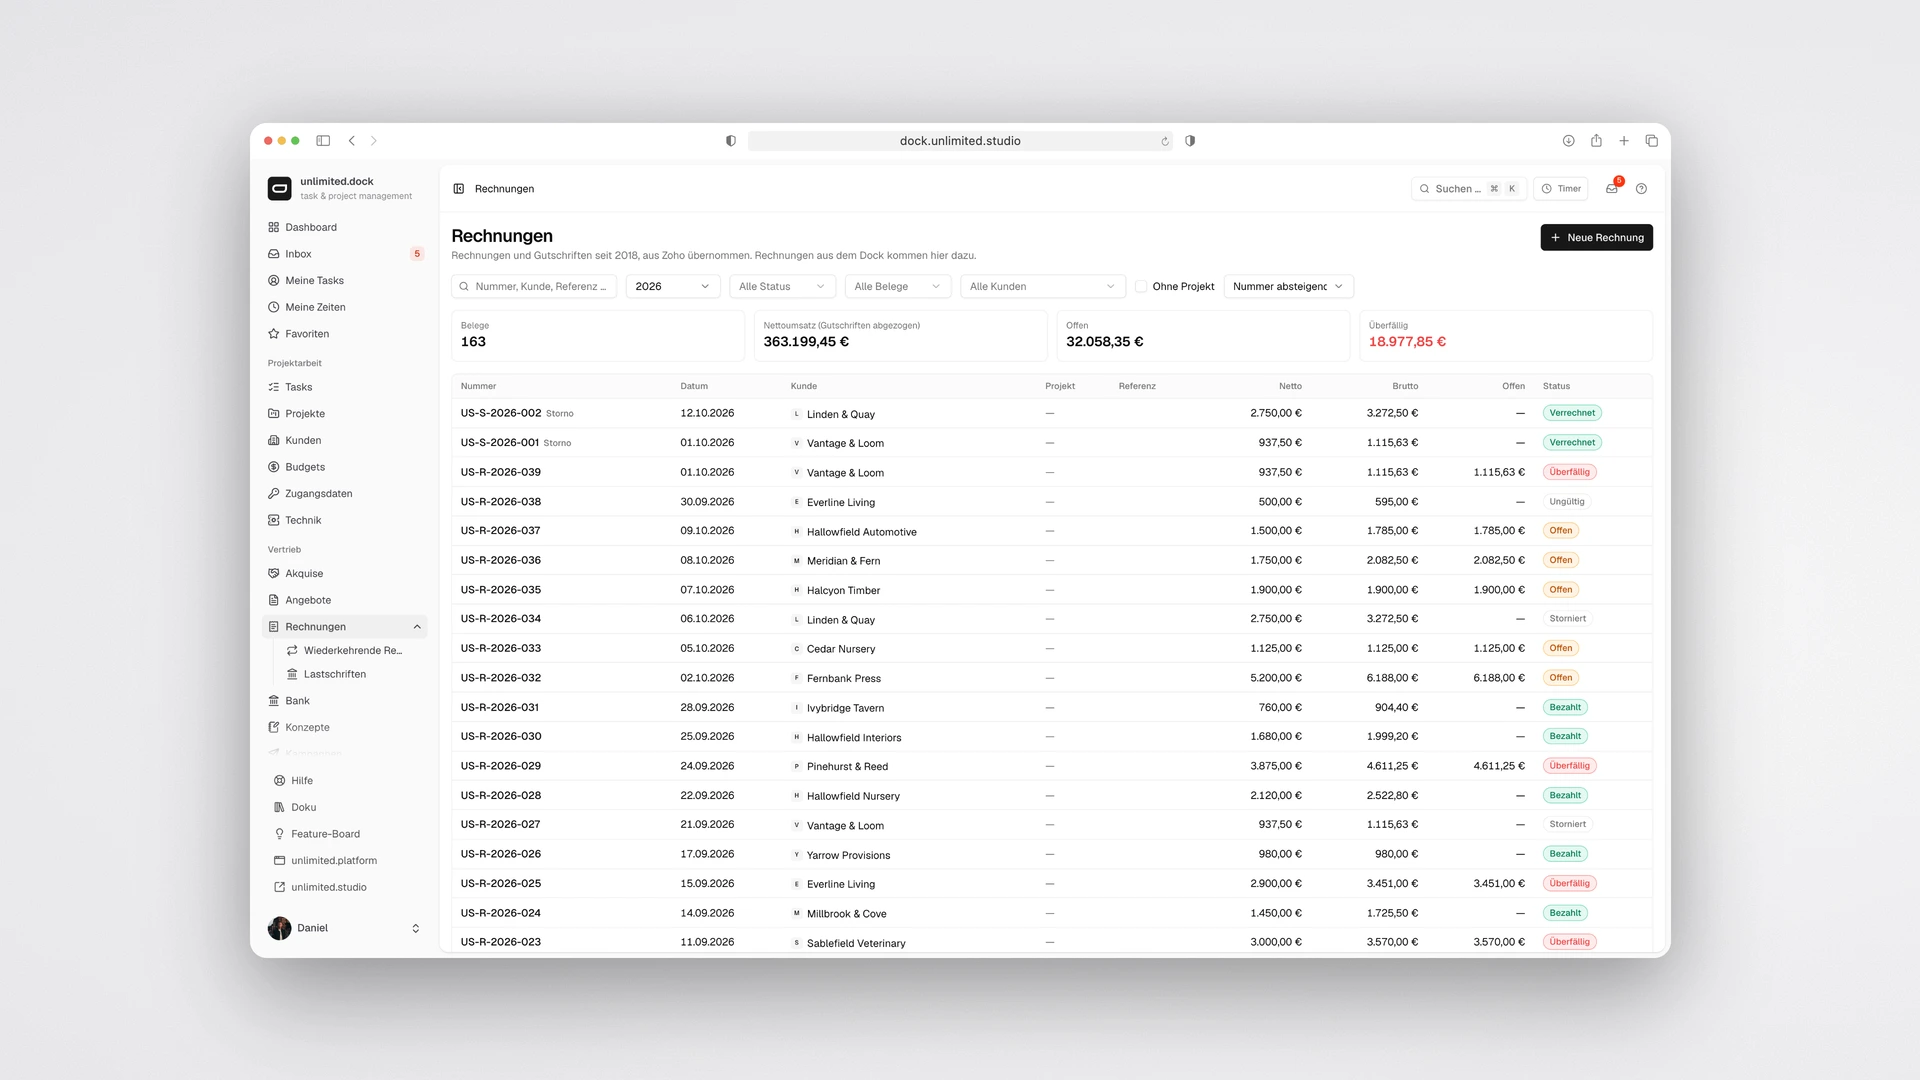Open the notifications inbox icon in header
1920x1080 pixels.
[1611, 188]
